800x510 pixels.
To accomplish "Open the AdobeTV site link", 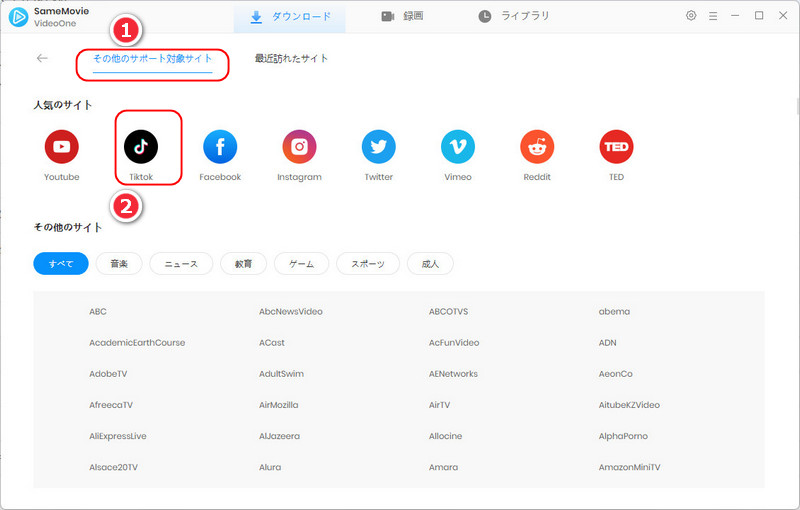I will 108,374.
